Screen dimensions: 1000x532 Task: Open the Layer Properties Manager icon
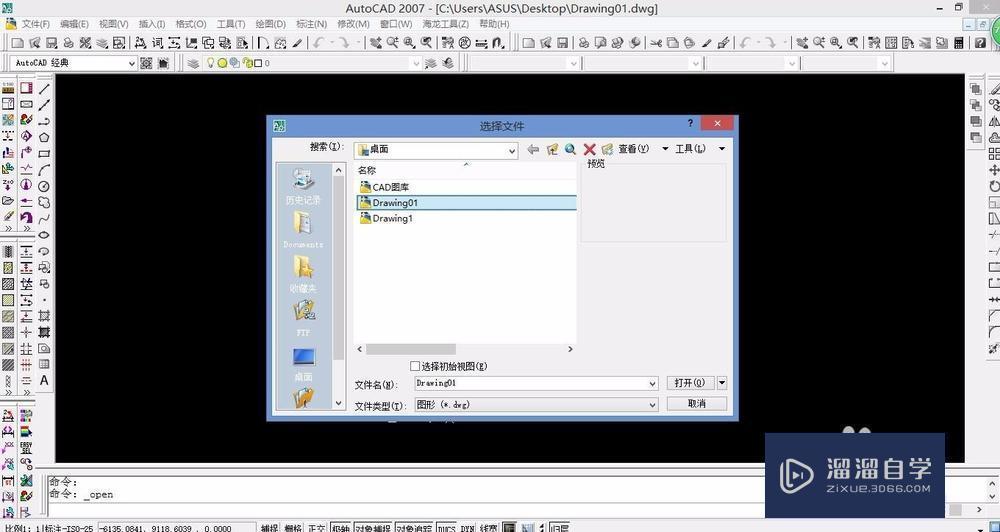click(193, 63)
